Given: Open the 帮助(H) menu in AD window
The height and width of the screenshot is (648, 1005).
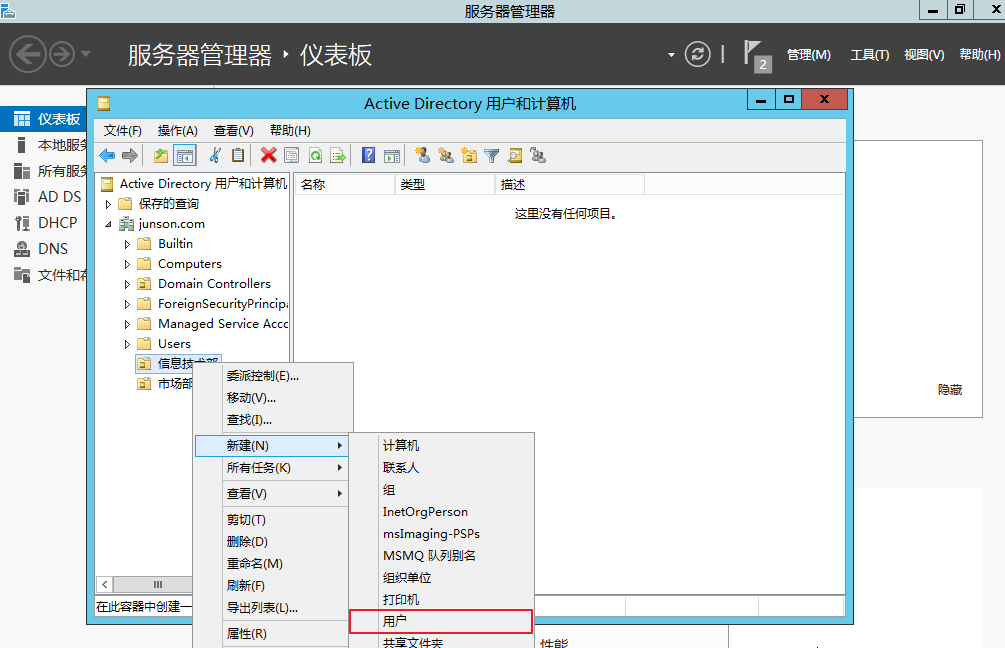Looking at the screenshot, I should tap(290, 131).
